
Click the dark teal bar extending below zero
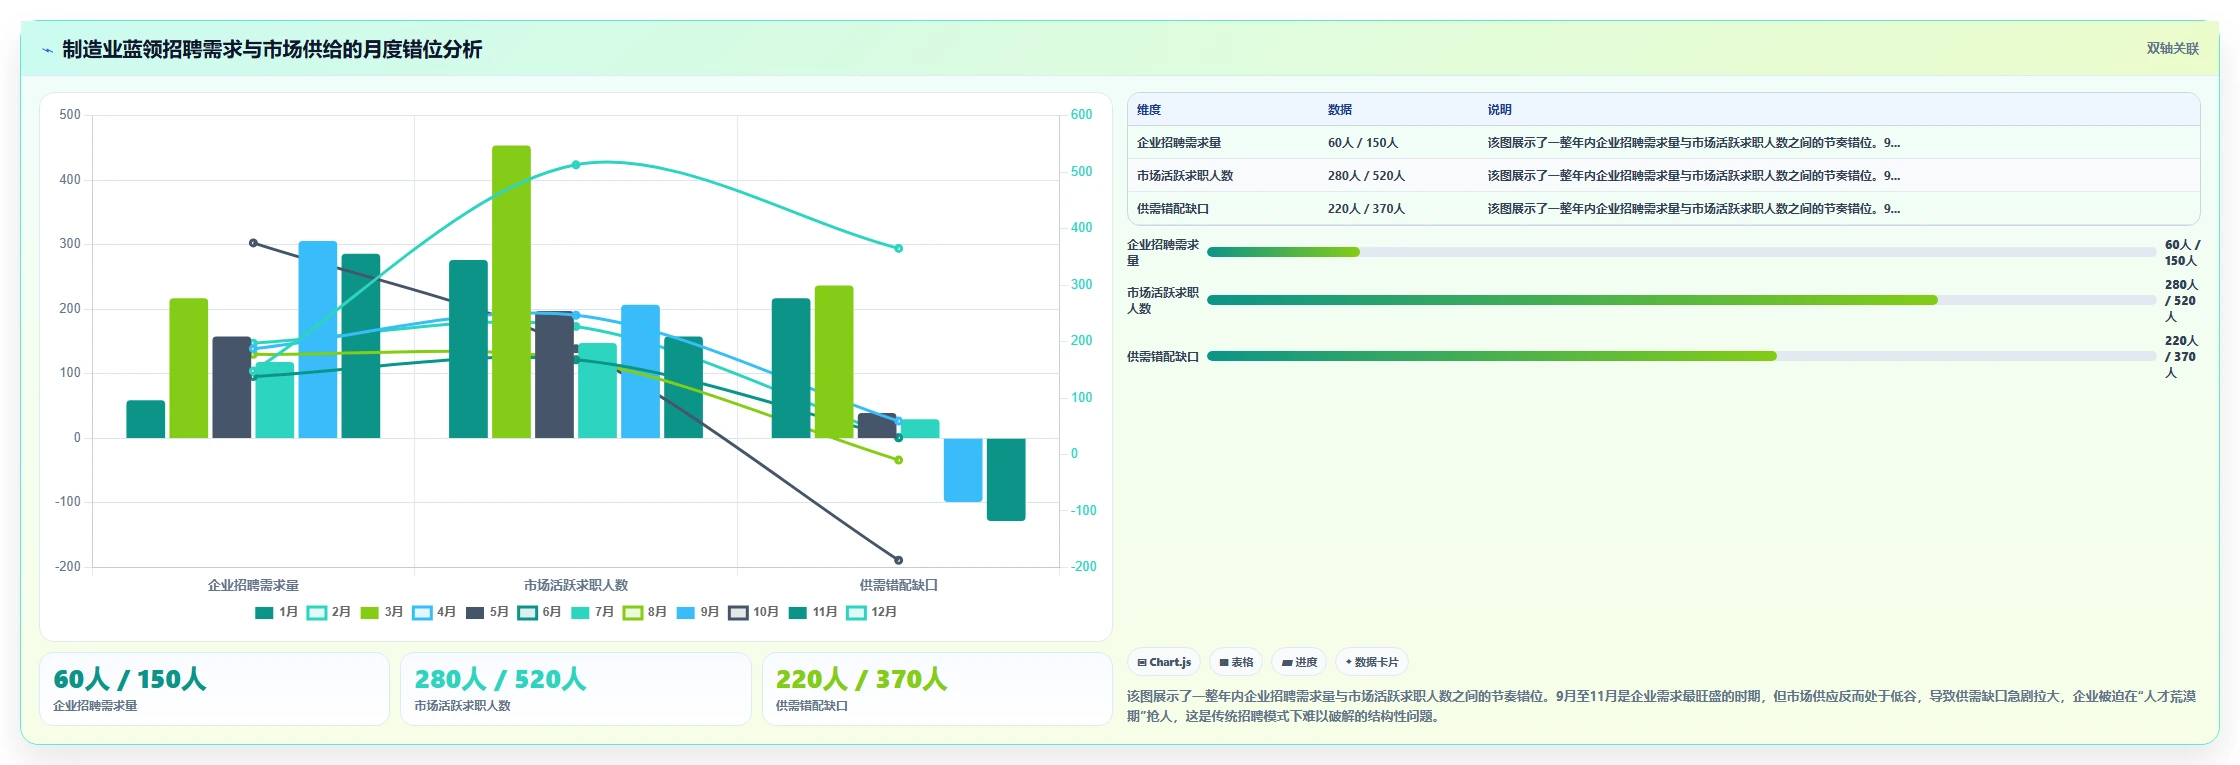(x=1006, y=479)
